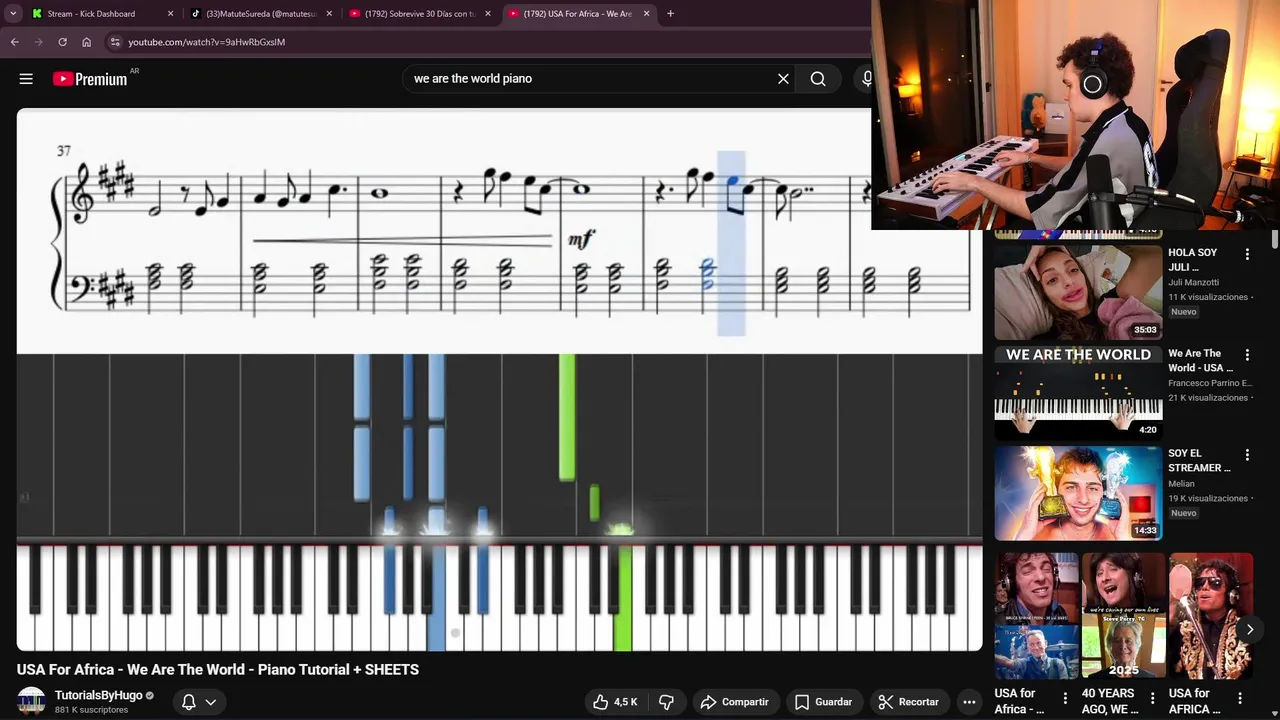Close the USA For Africa tab
Screen dimensions: 1280x720
pos(646,14)
